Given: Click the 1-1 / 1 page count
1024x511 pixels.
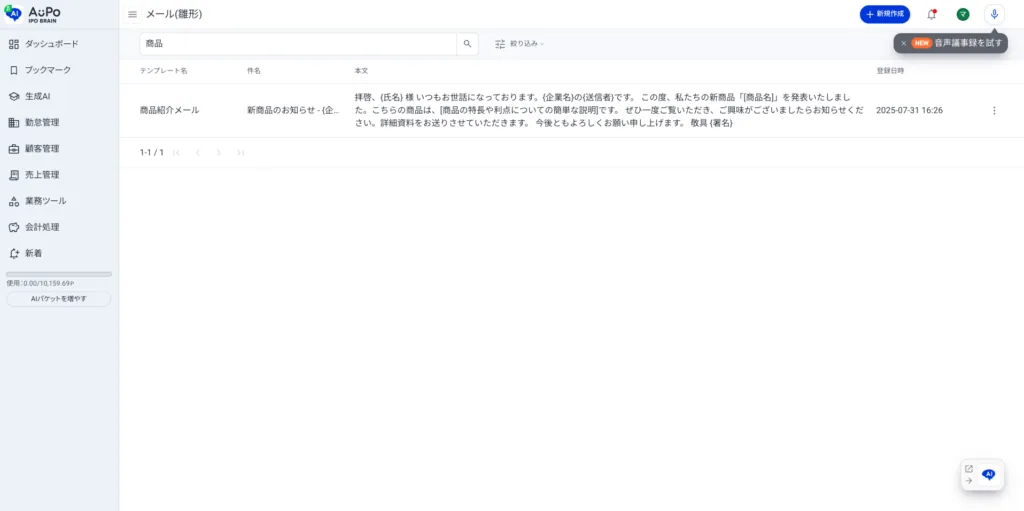Looking at the screenshot, I should click(152, 152).
